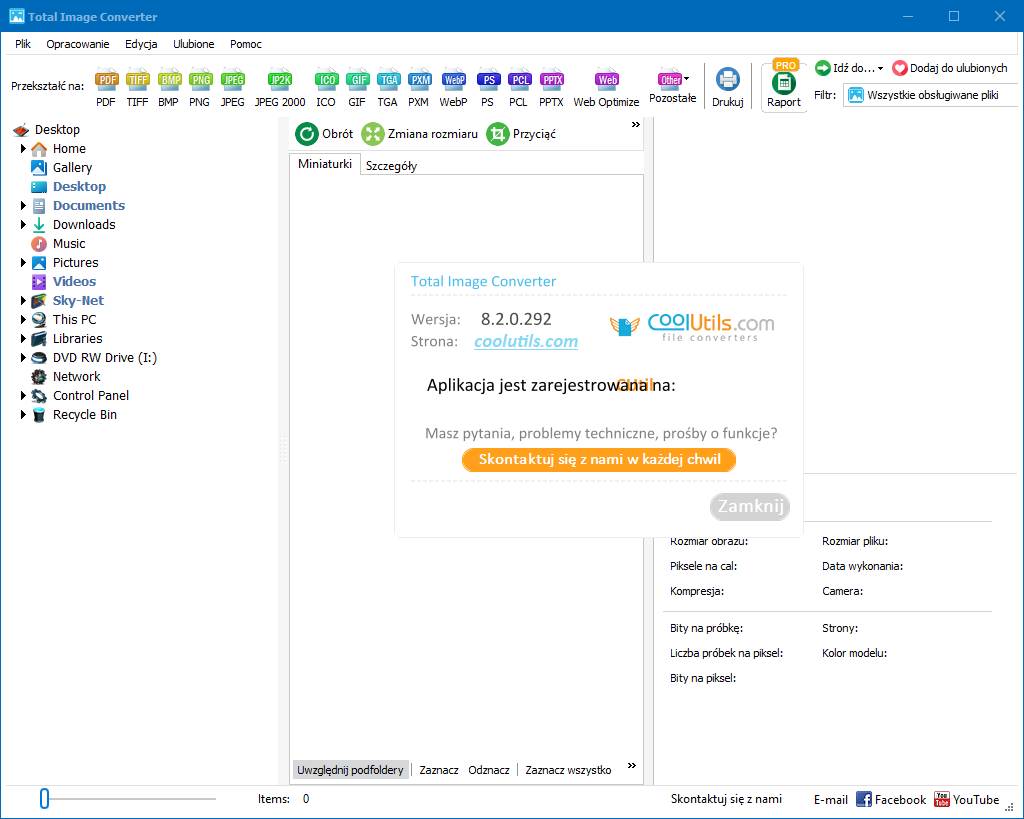Open the Opracowanie menu
1024x819 pixels.
point(78,44)
